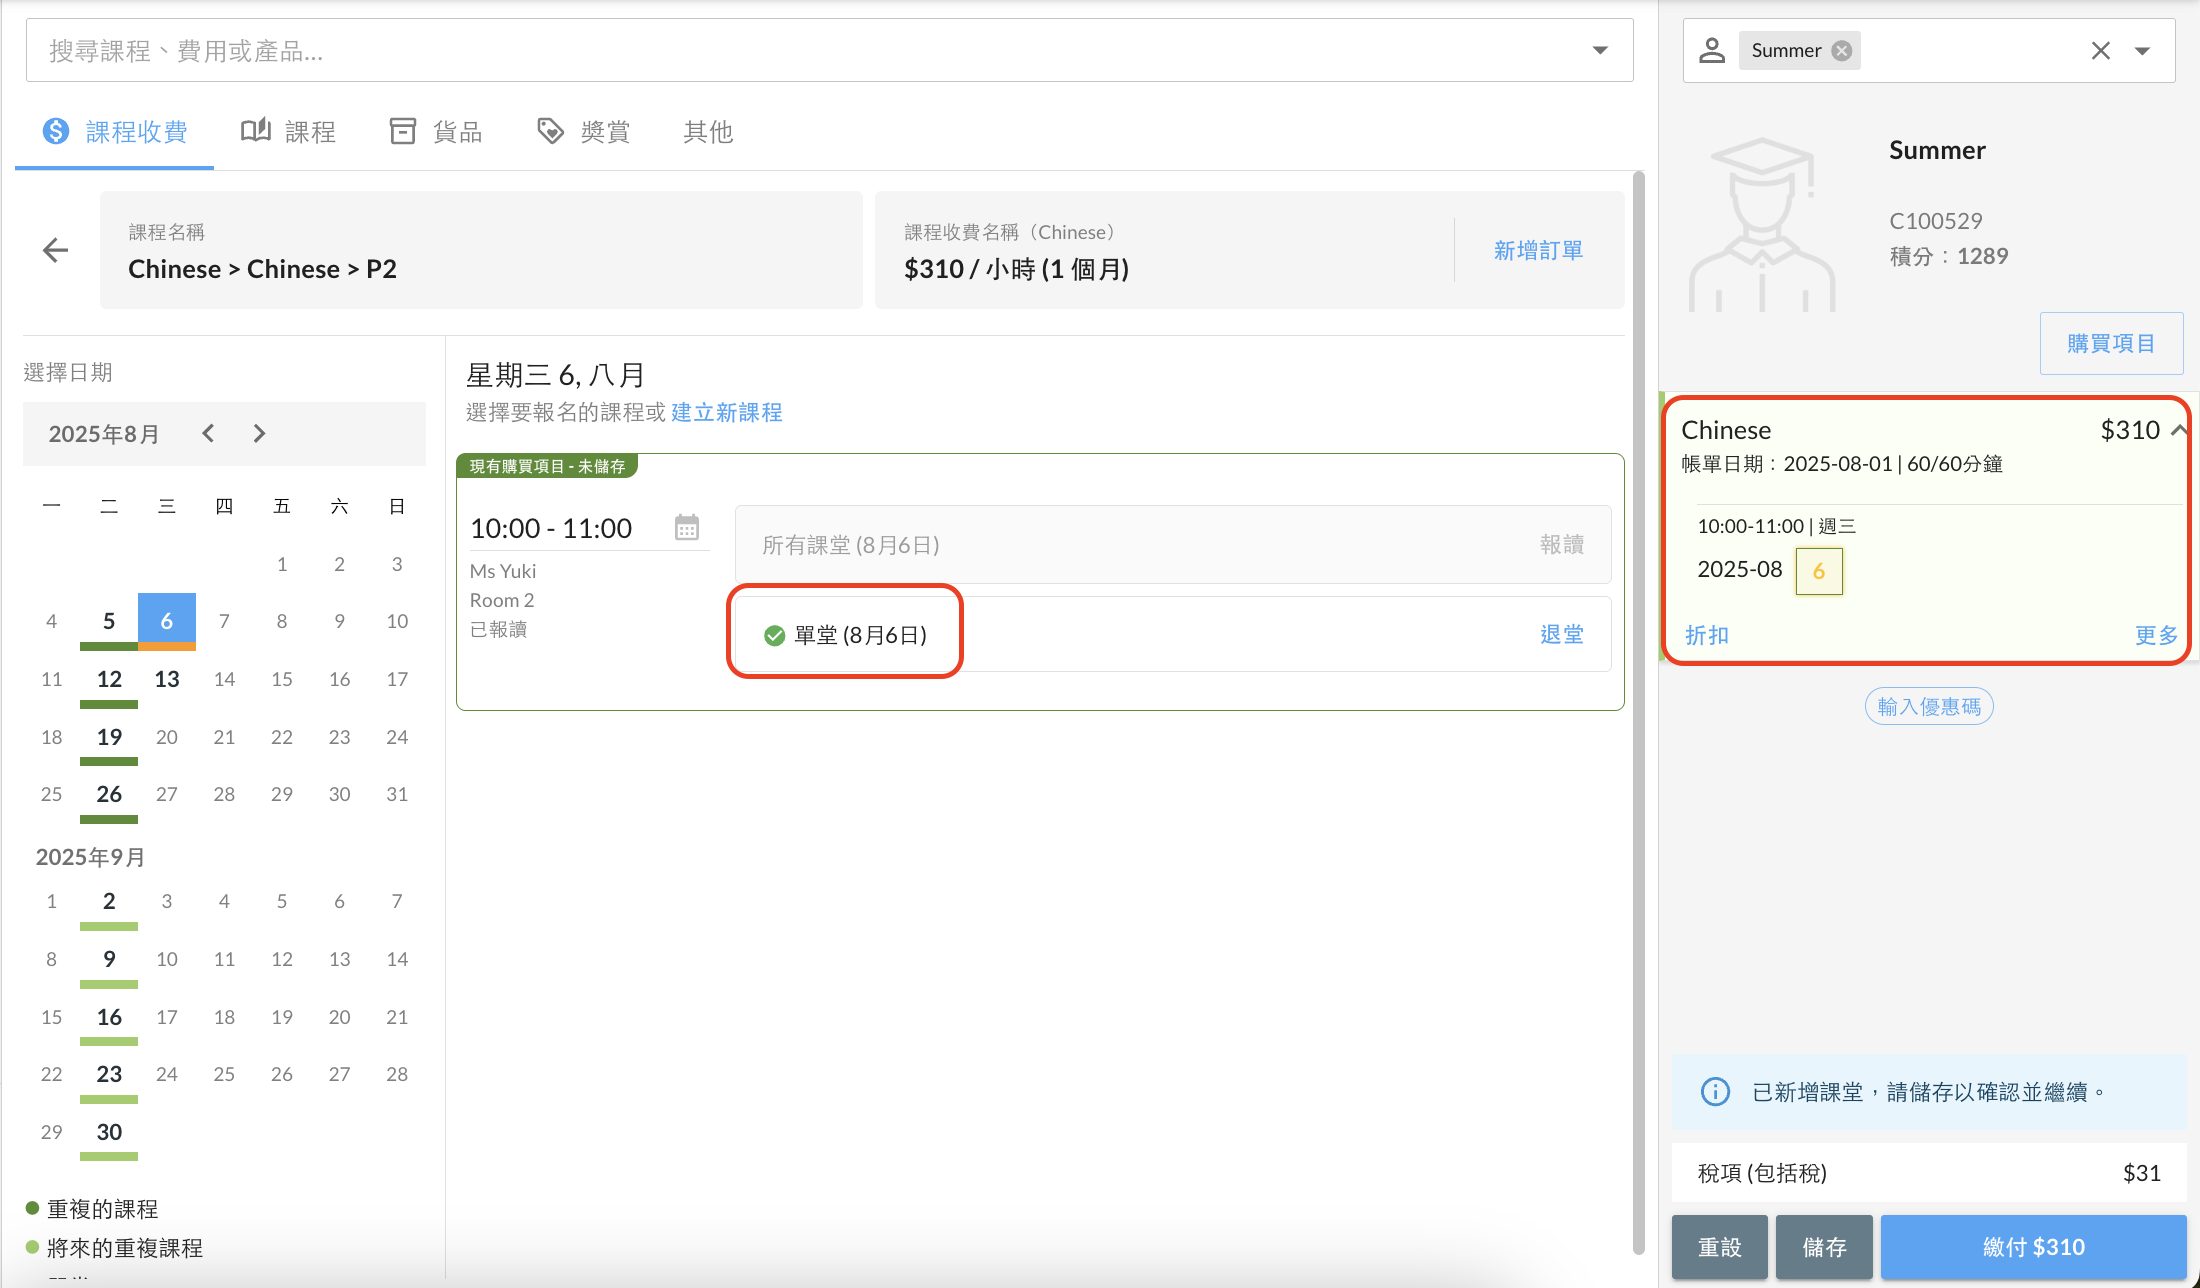
Task: Click the green check on 單堂 (8月6日)
Action: coord(774,635)
